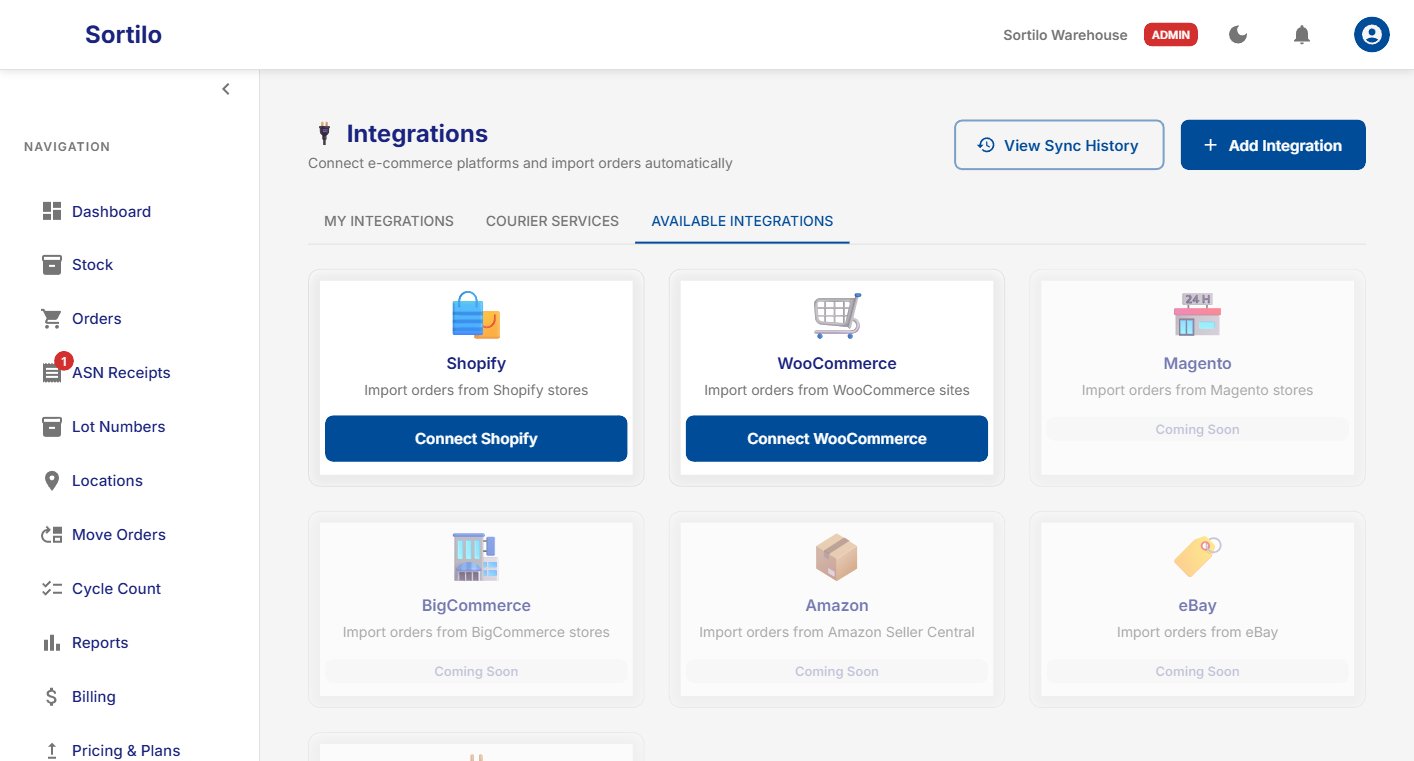Click View Sync History button
The width and height of the screenshot is (1414, 761).
[1059, 145]
